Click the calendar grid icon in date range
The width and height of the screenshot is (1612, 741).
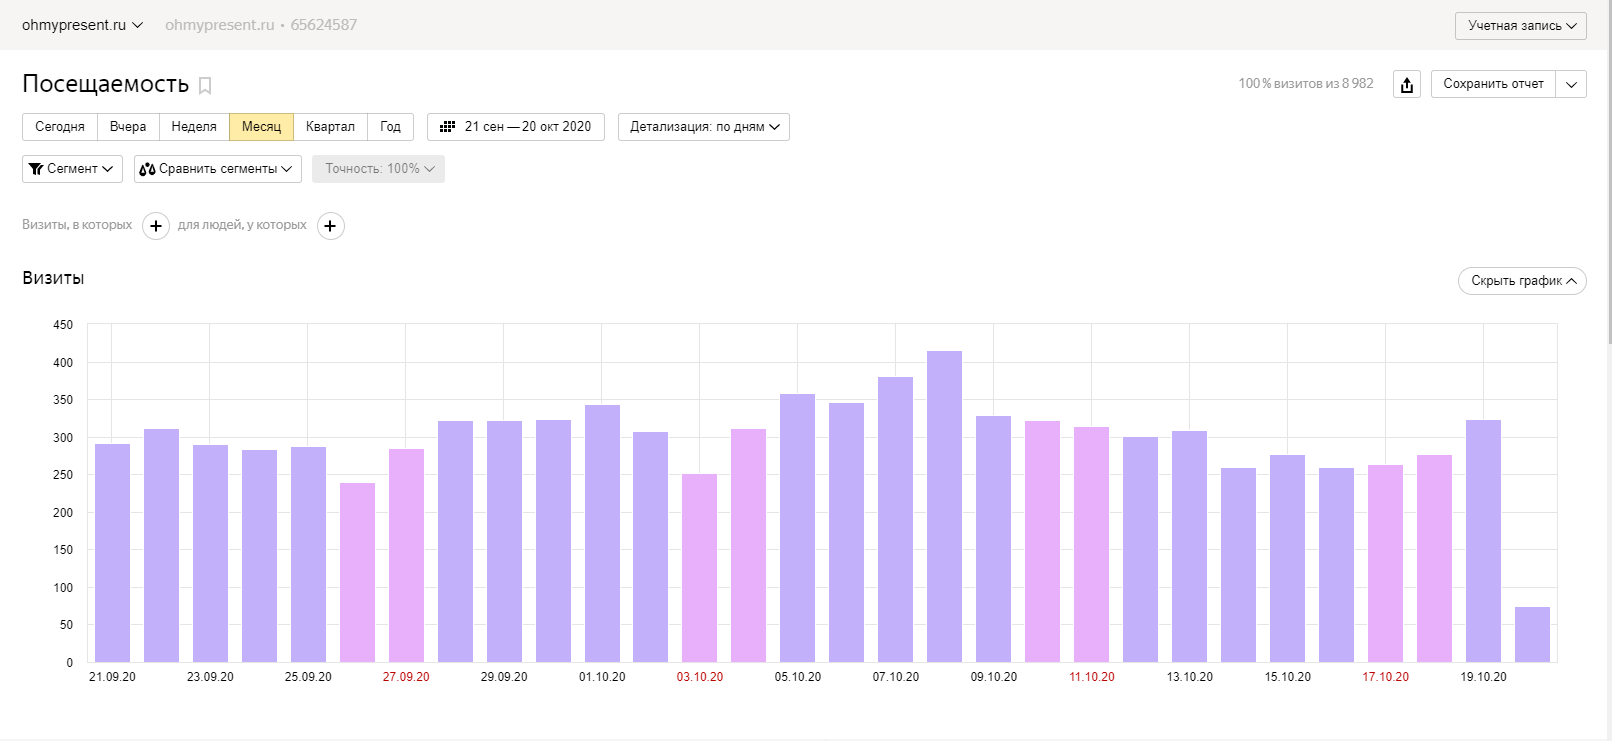tap(447, 127)
